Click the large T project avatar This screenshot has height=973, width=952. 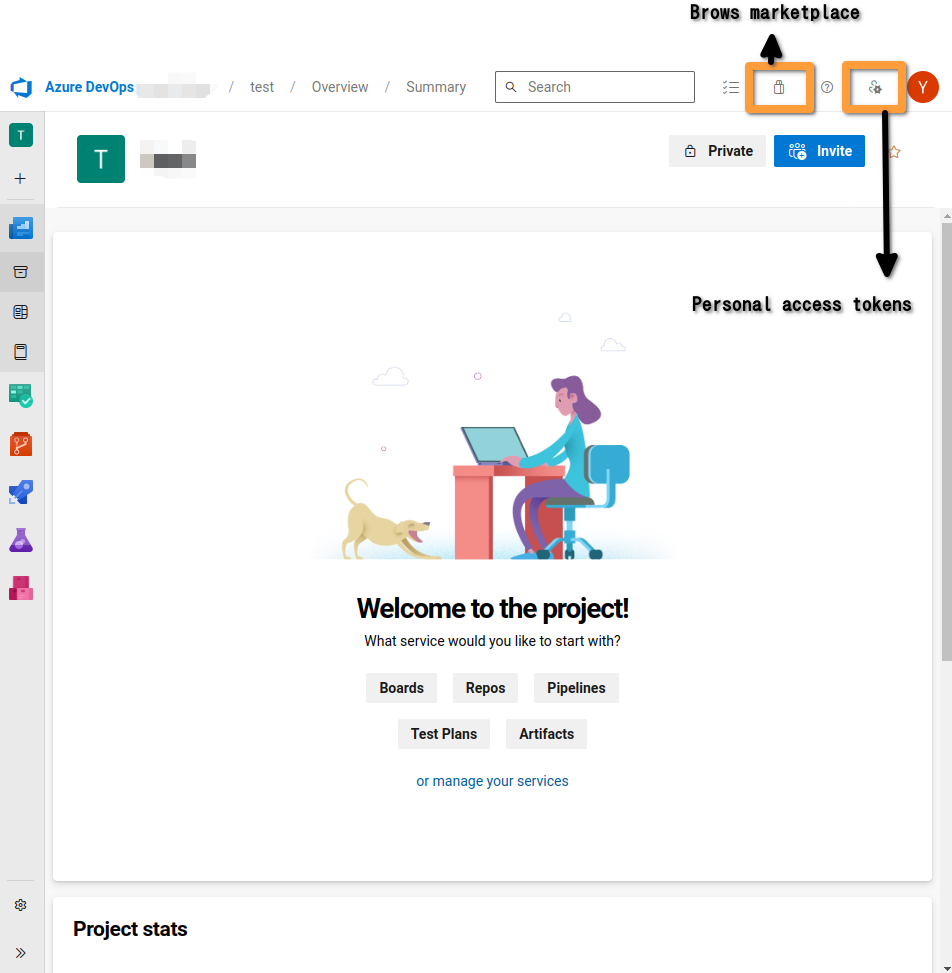click(x=101, y=159)
